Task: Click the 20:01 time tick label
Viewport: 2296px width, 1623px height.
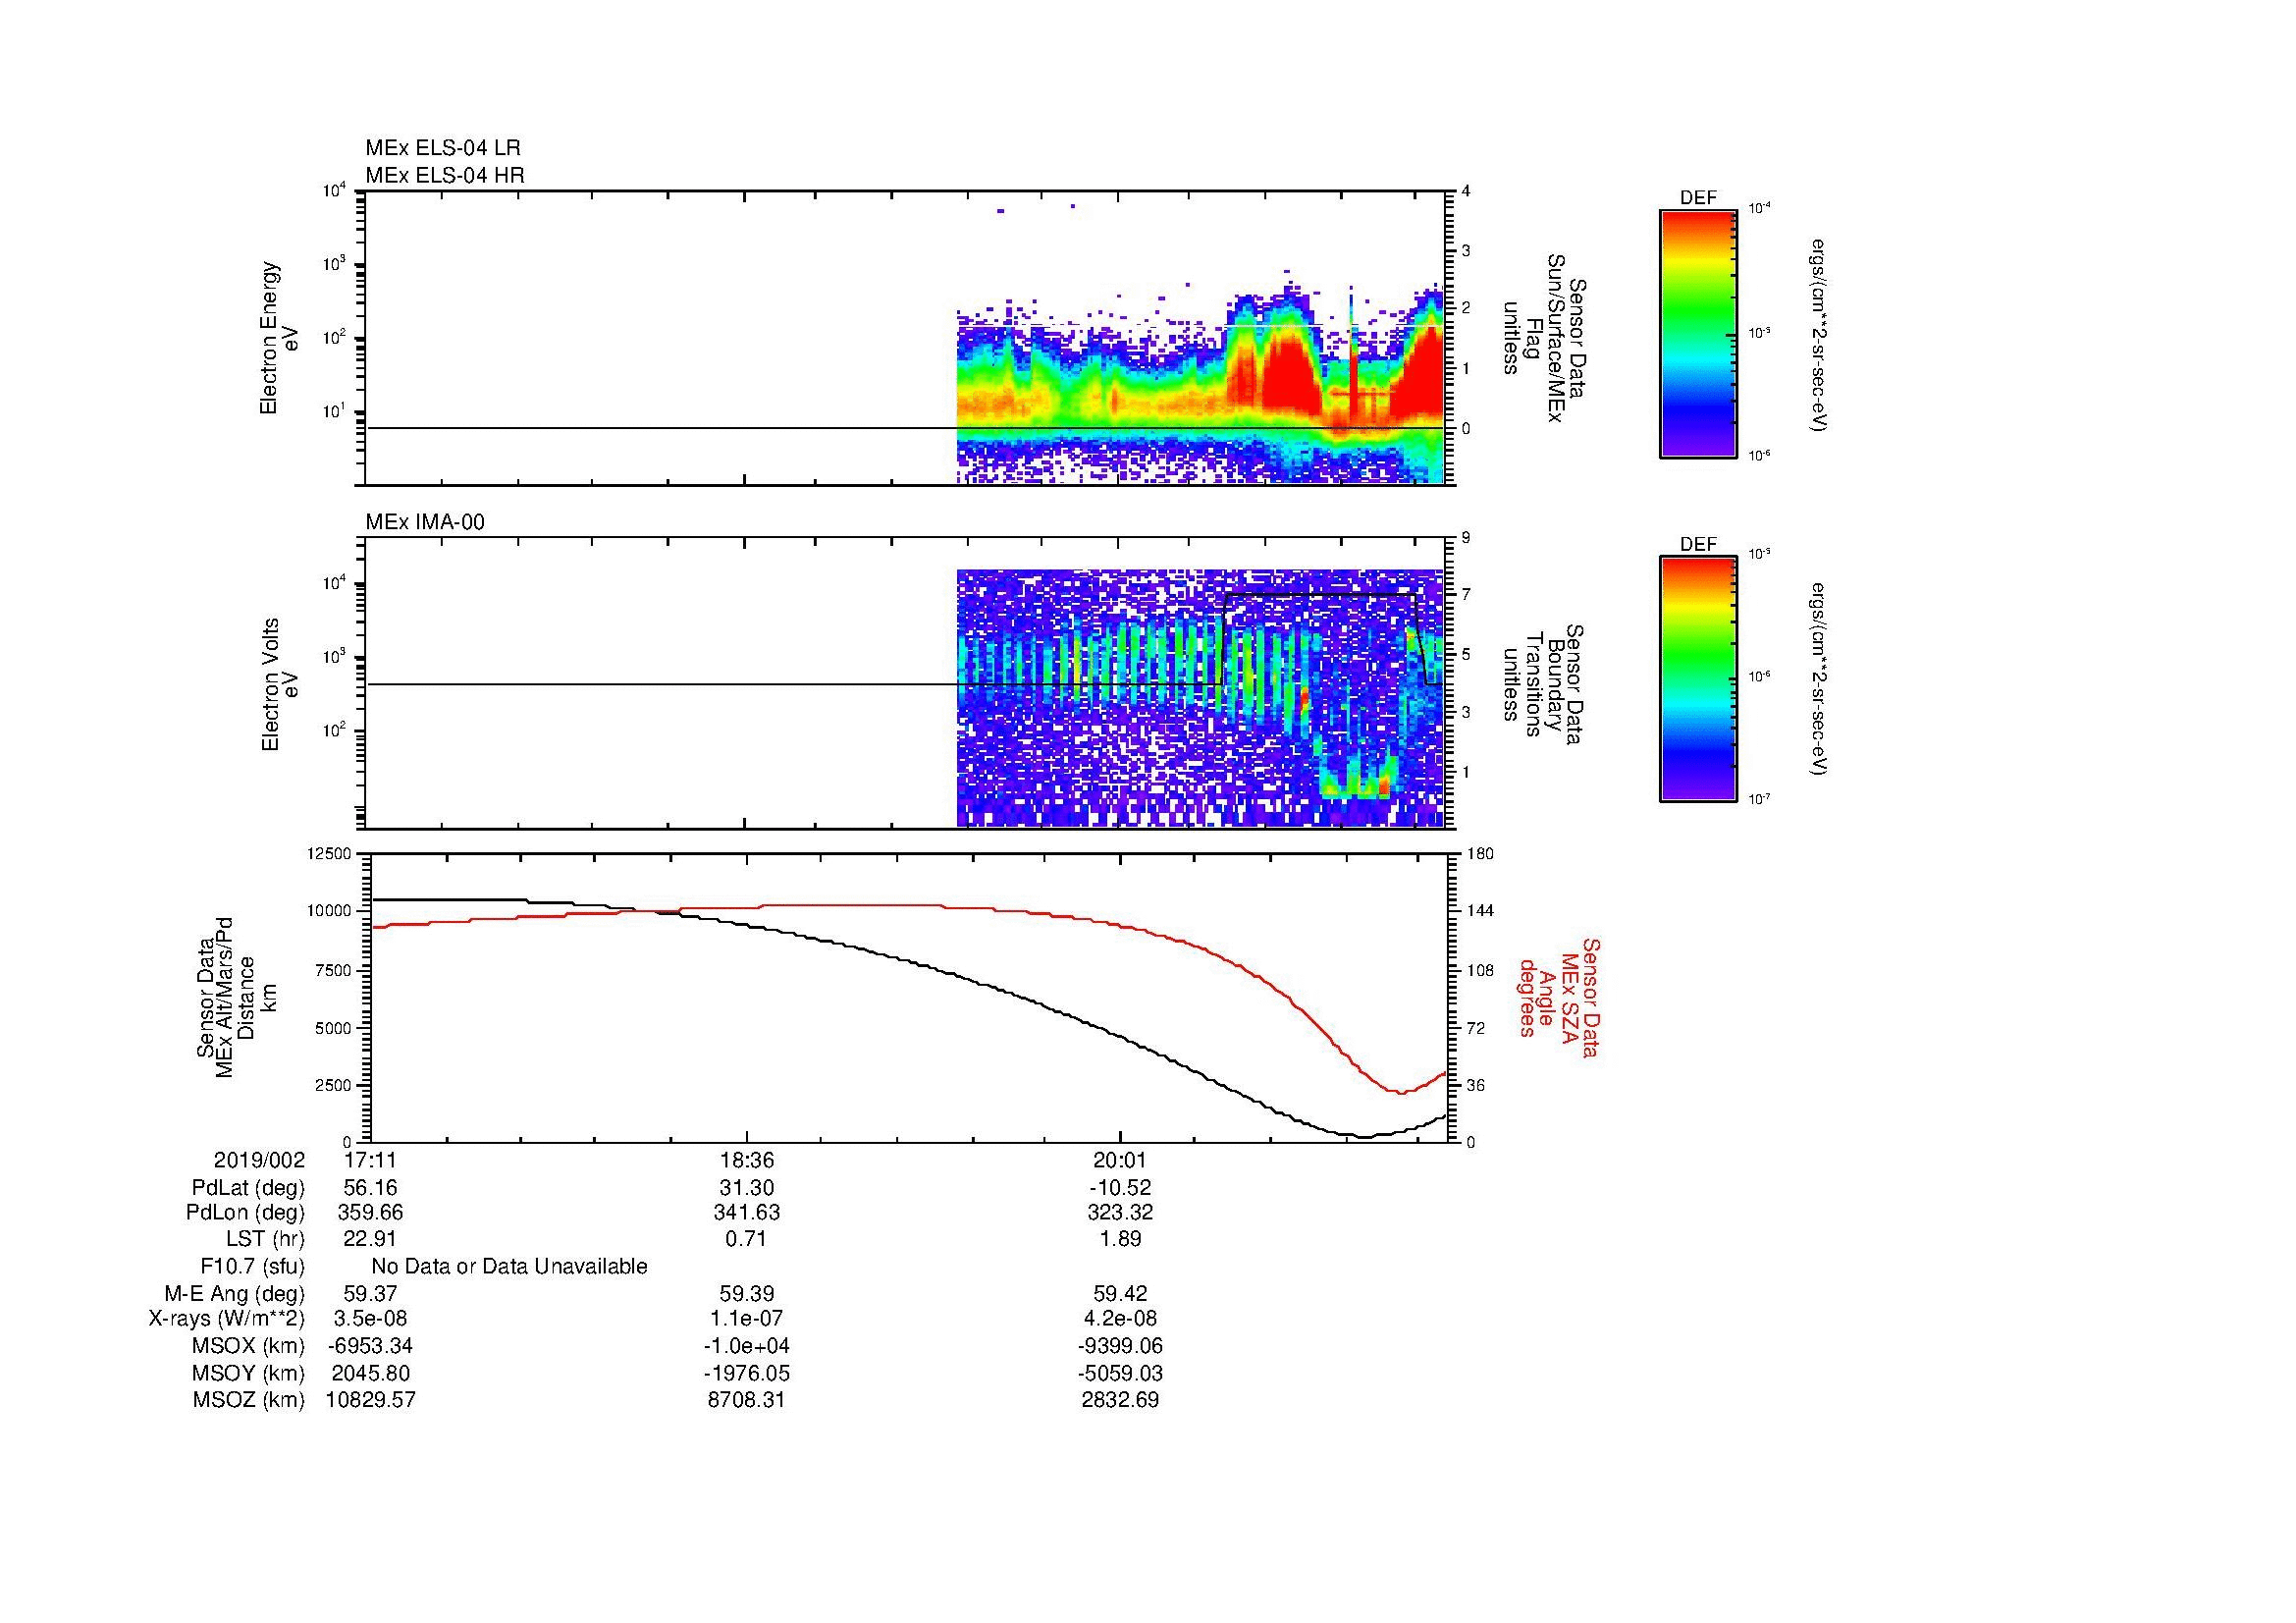Action: (1120, 1160)
